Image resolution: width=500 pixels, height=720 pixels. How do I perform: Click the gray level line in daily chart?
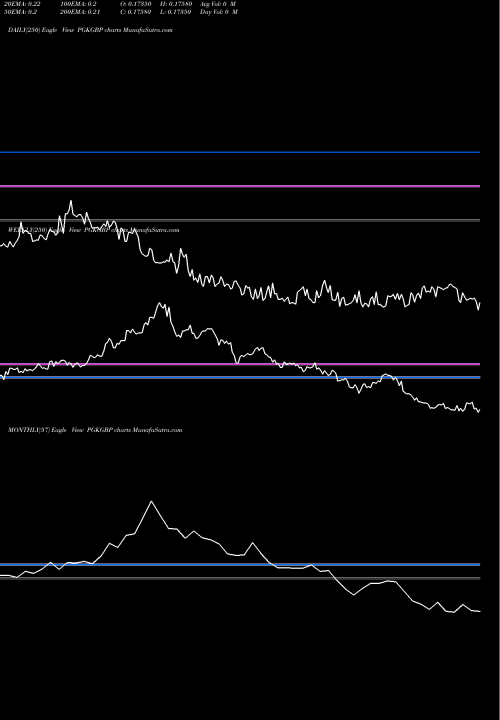coord(240,220)
